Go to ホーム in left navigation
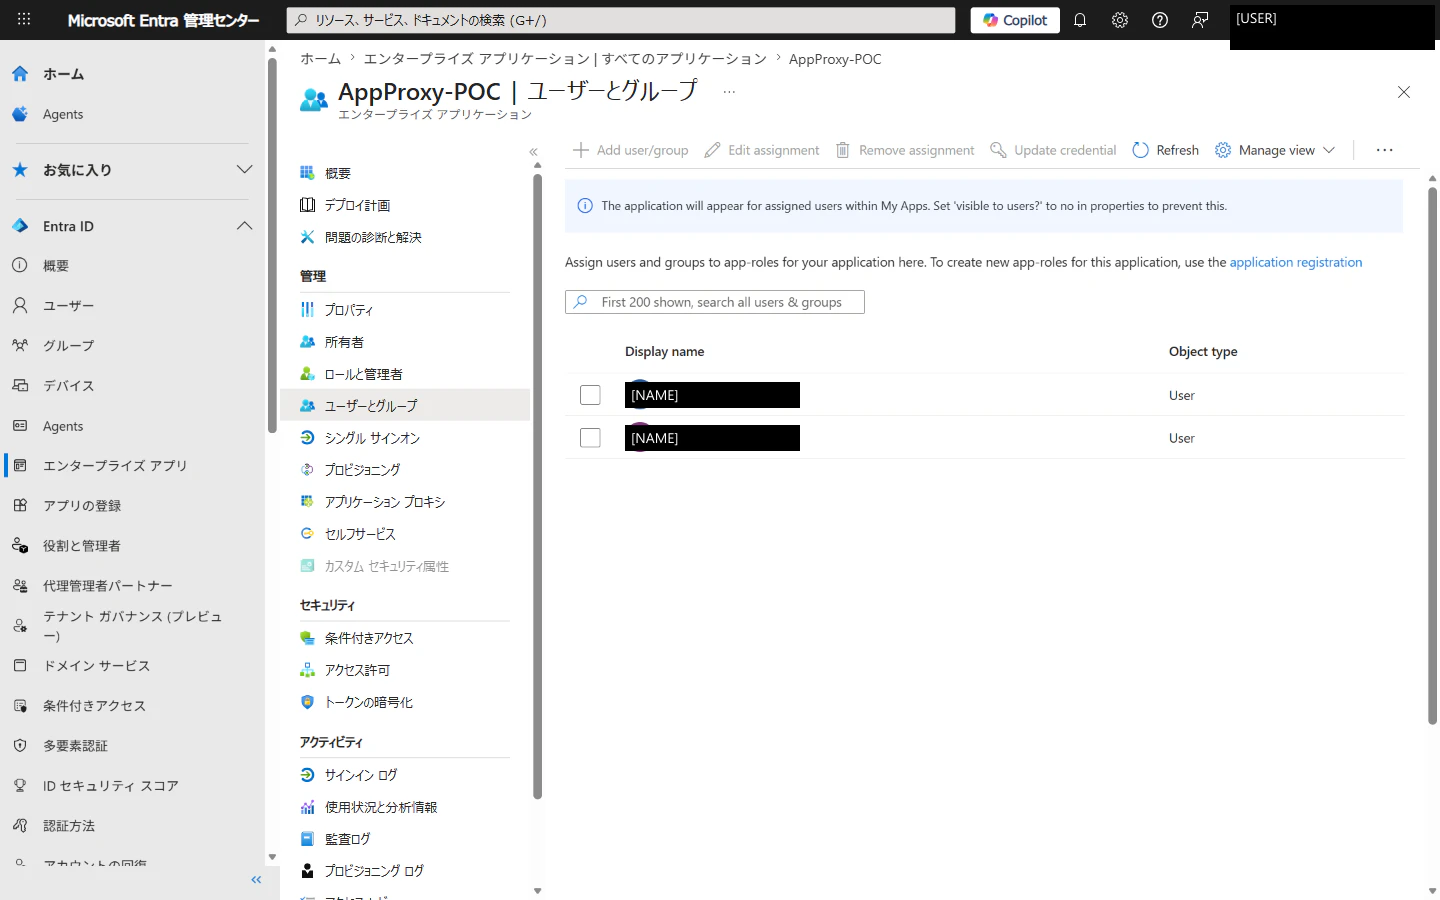Image resolution: width=1440 pixels, height=900 pixels. (63, 74)
